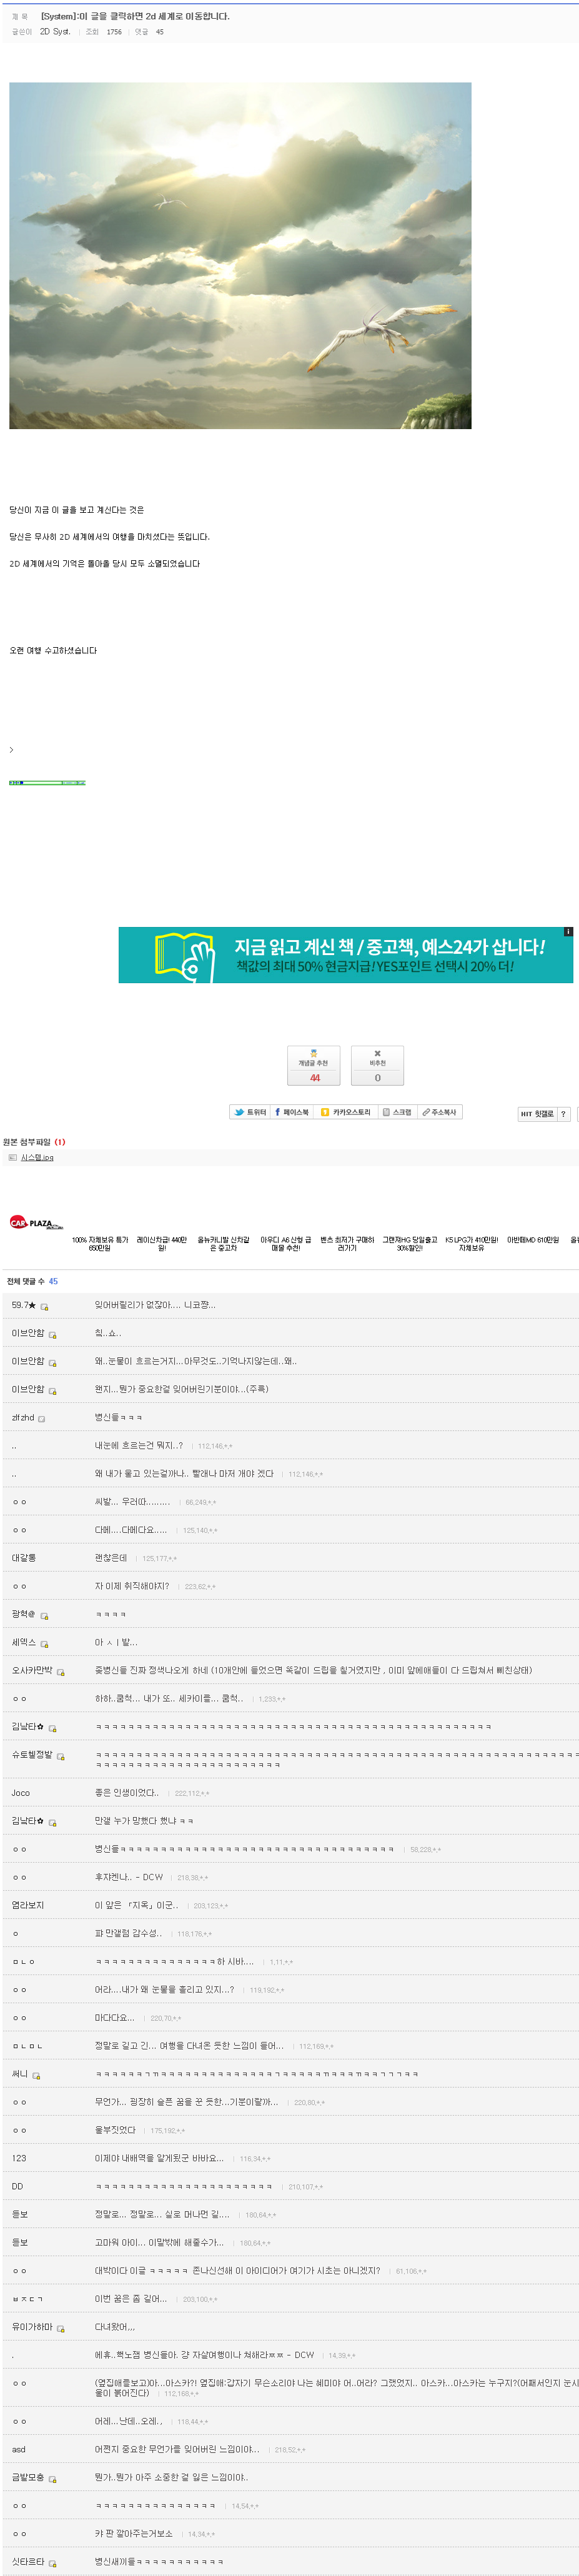Viewport: 579px width, 2576px height.
Task: Click the gallog icon next to zlfzhd
Action: pyautogui.click(x=41, y=1419)
